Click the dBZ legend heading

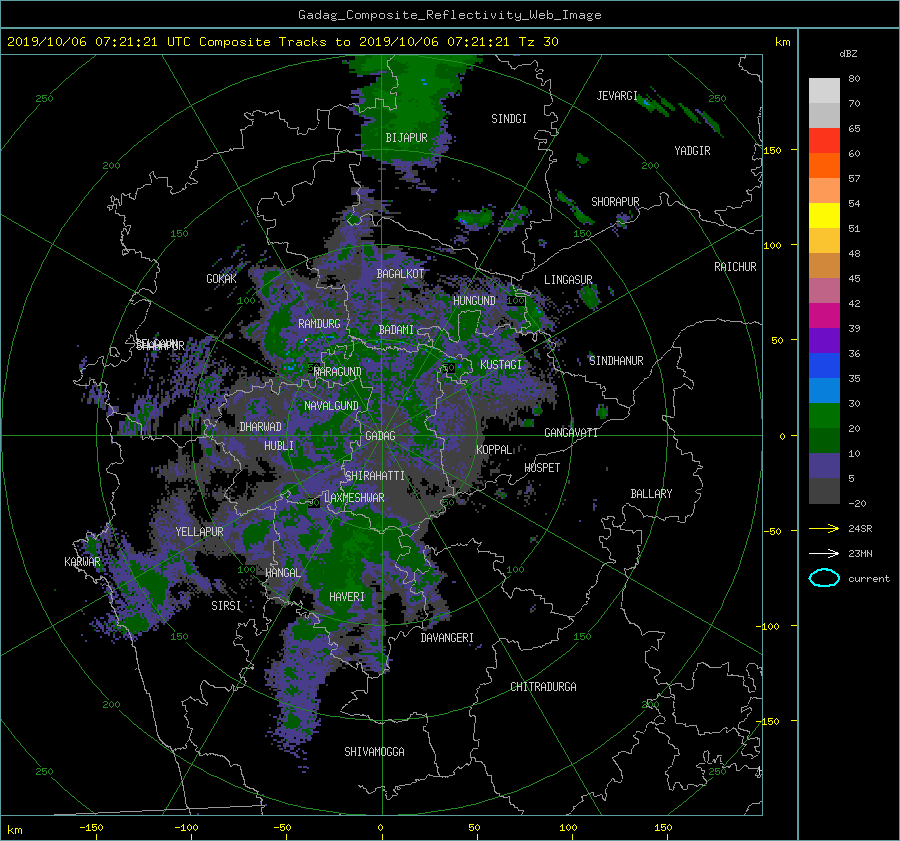848,54
